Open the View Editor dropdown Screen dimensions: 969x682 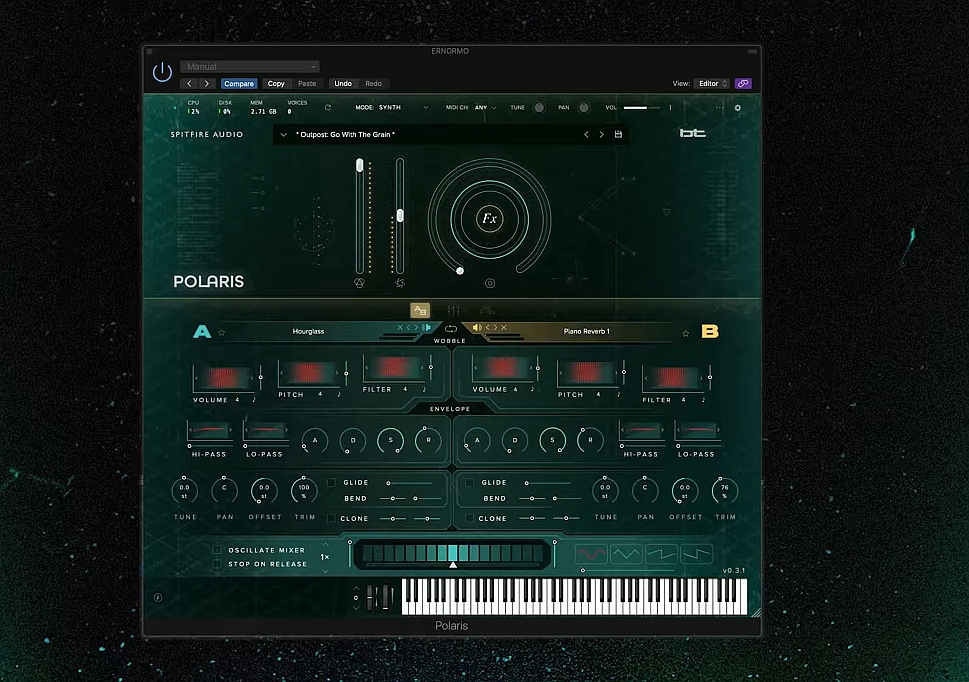point(713,83)
